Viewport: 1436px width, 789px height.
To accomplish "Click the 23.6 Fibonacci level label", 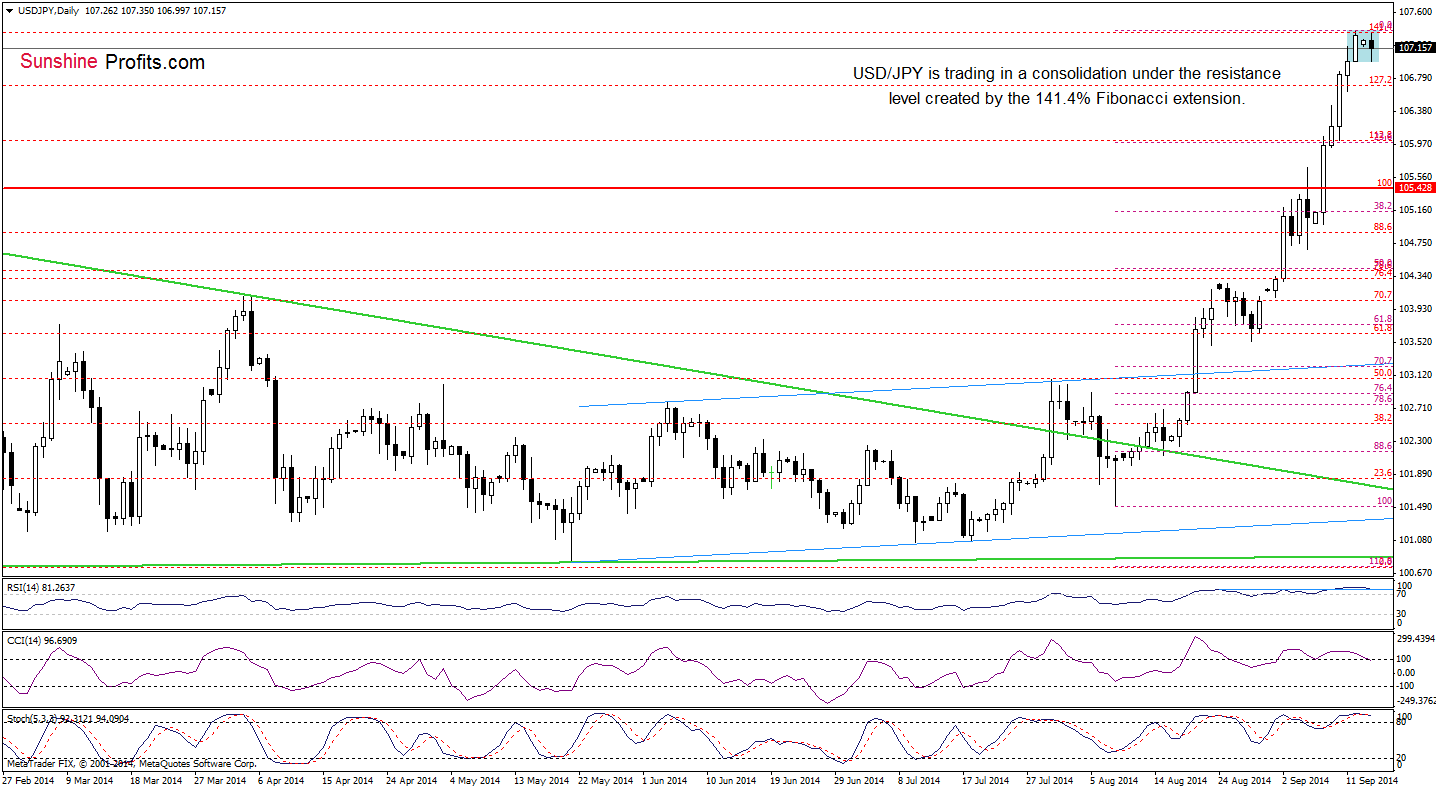I will pyautogui.click(x=1383, y=473).
